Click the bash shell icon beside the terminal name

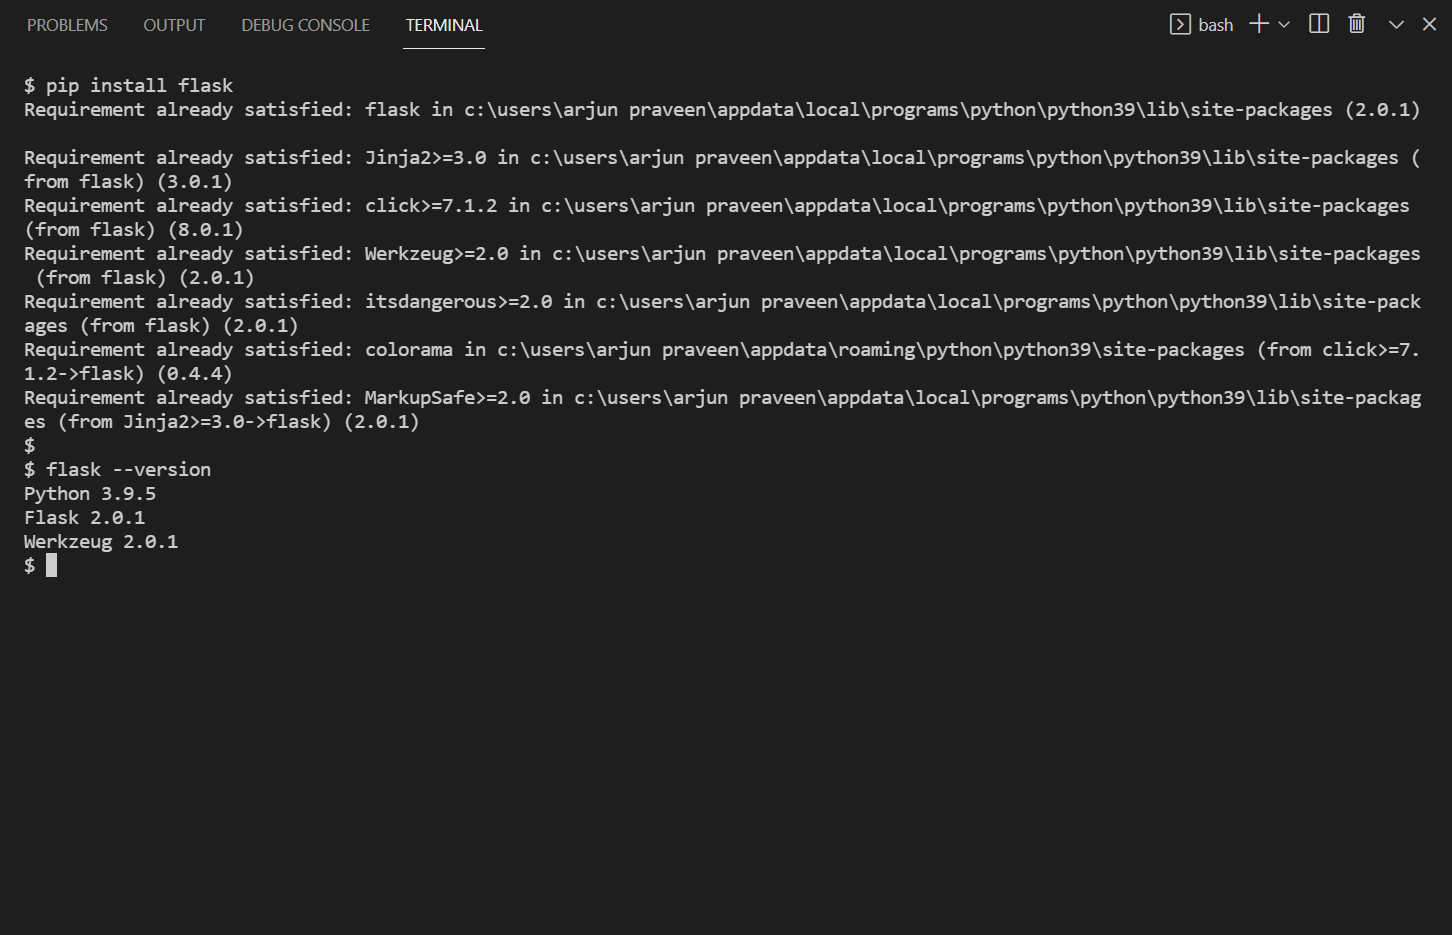pos(1180,23)
